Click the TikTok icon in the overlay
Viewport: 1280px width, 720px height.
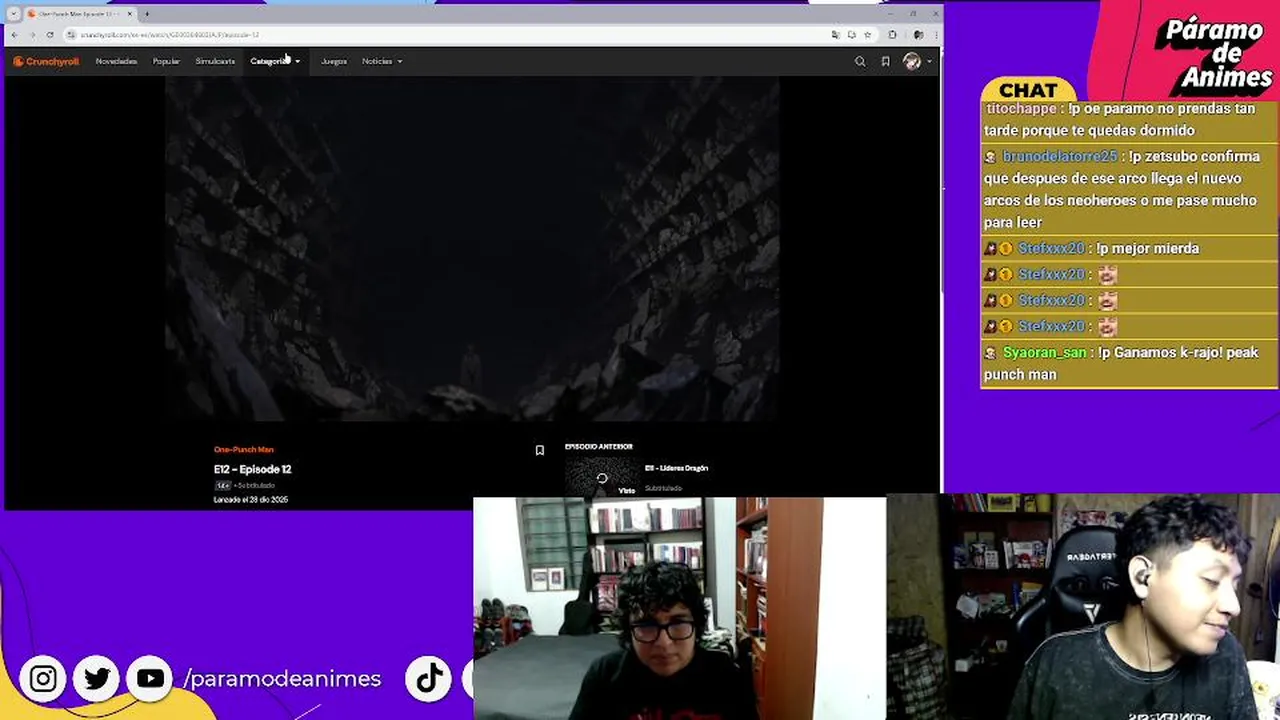pyautogui.click(x=429, y=679)
